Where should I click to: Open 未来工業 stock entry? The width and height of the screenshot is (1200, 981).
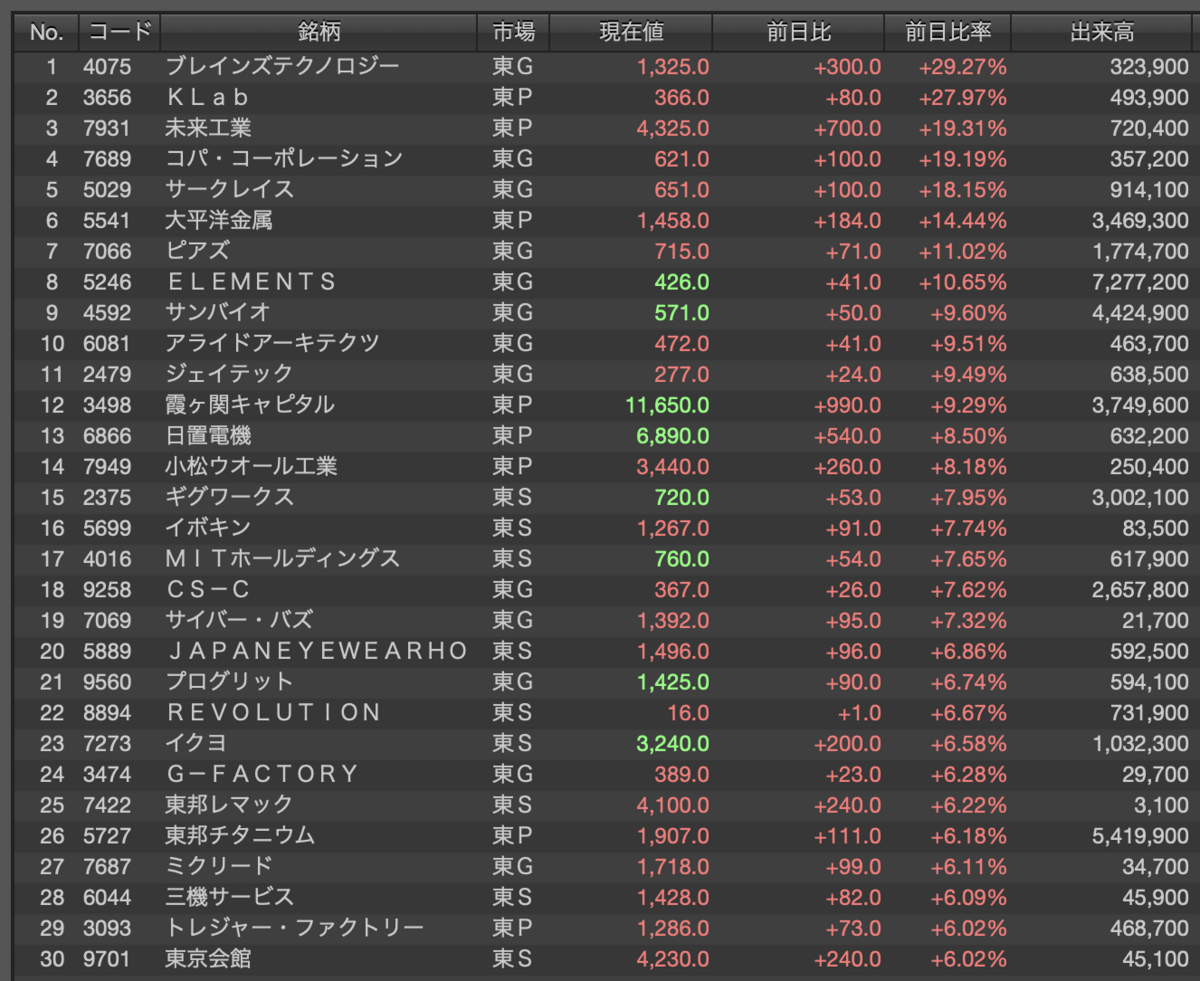click(x=208, y=129)
